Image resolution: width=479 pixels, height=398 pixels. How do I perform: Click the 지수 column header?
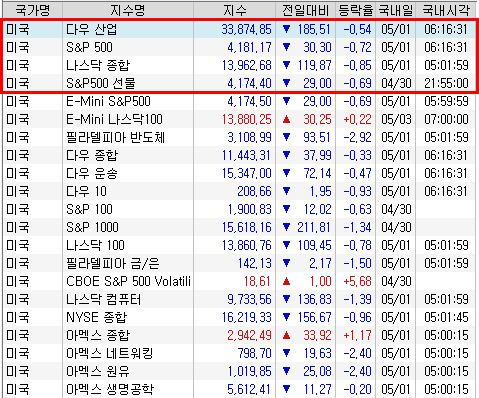235,10
